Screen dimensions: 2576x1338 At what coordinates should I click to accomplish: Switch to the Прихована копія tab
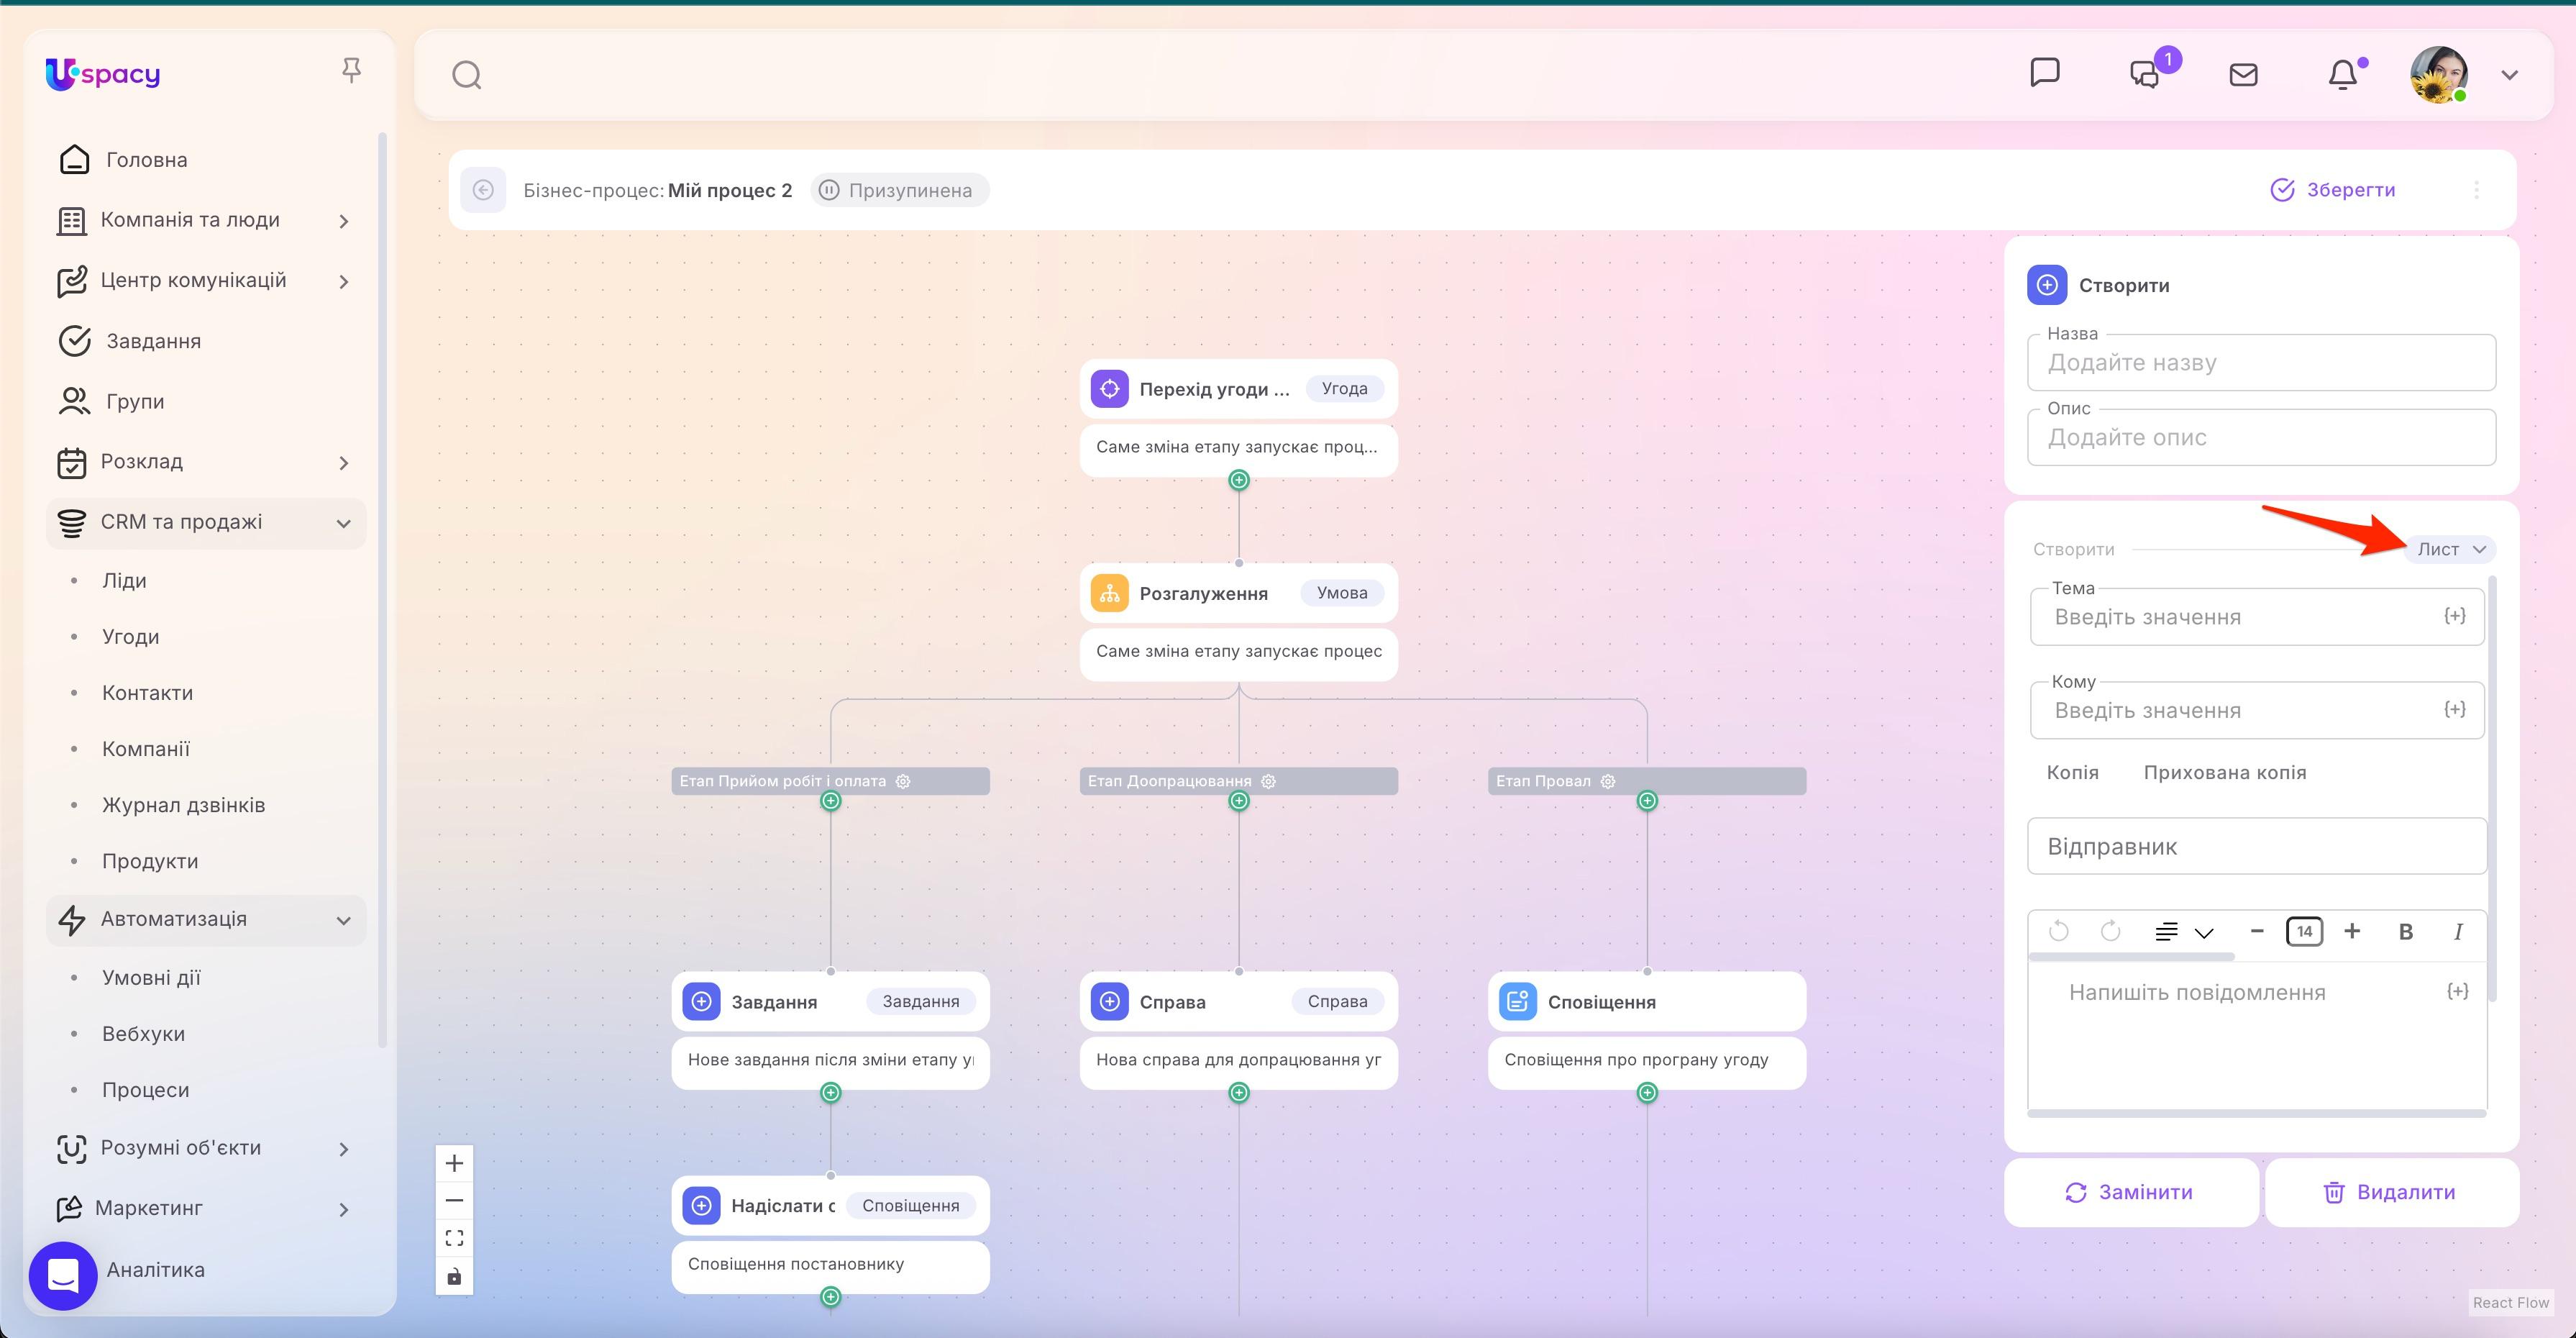(x=2224, y=771)
